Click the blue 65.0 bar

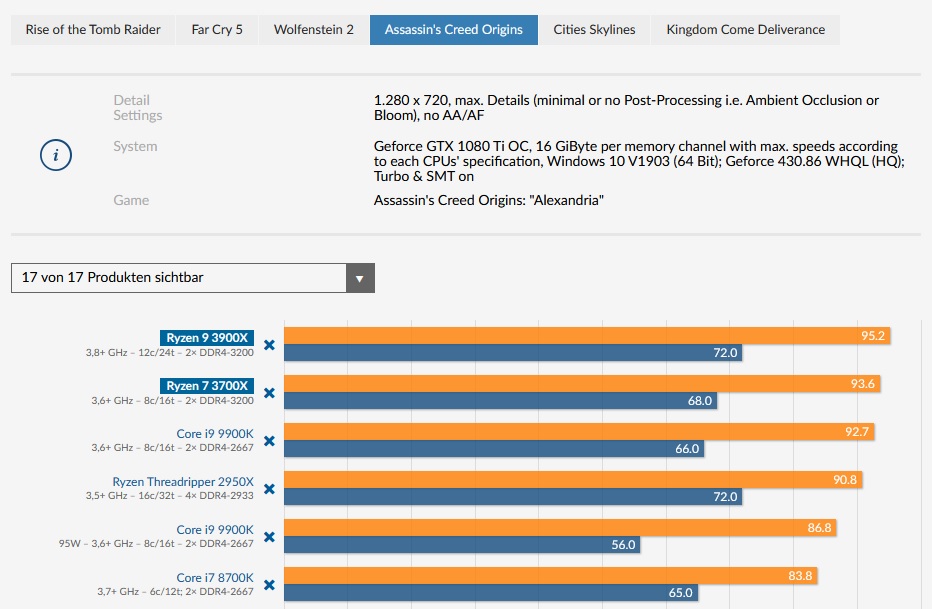pyautogui.click(x=491, y=593)
